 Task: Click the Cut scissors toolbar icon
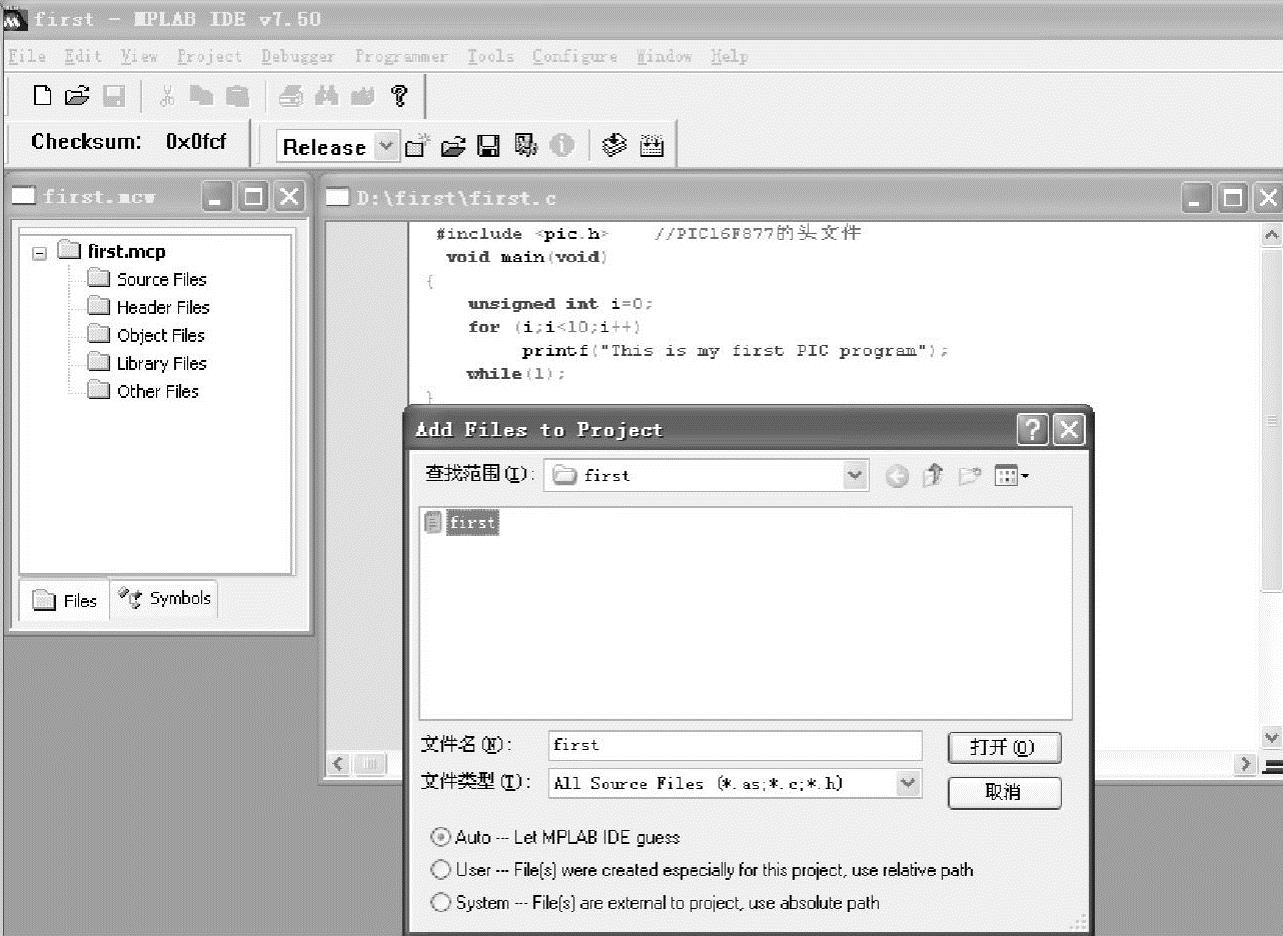click(167, 96)
